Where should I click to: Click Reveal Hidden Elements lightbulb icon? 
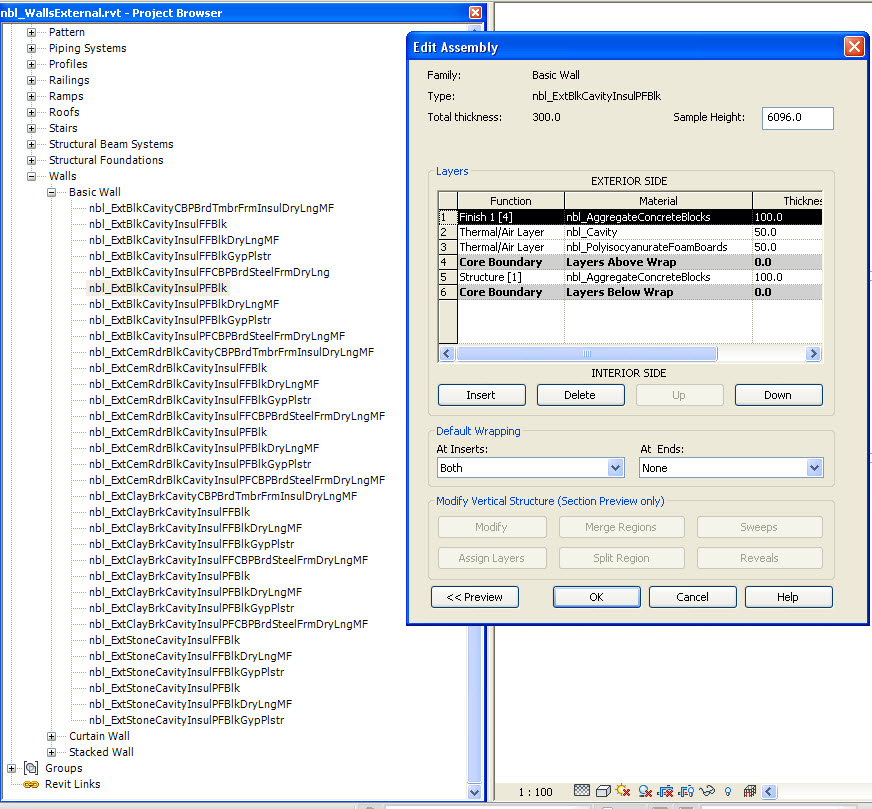pyautogui.click(x=728, y=791)
